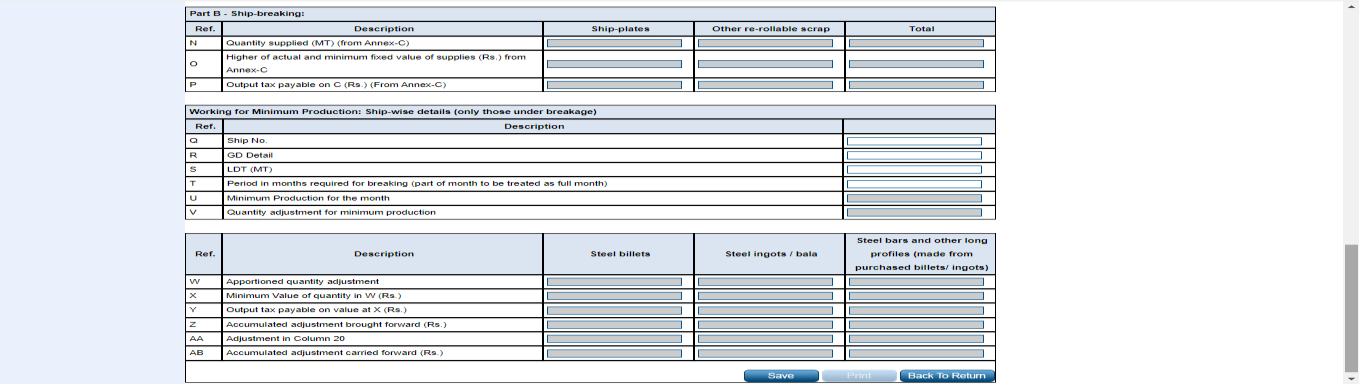Screen dimensions: 1359x384
Task: Click Ship-plates field in row O
Action: [x=614, y=64]
